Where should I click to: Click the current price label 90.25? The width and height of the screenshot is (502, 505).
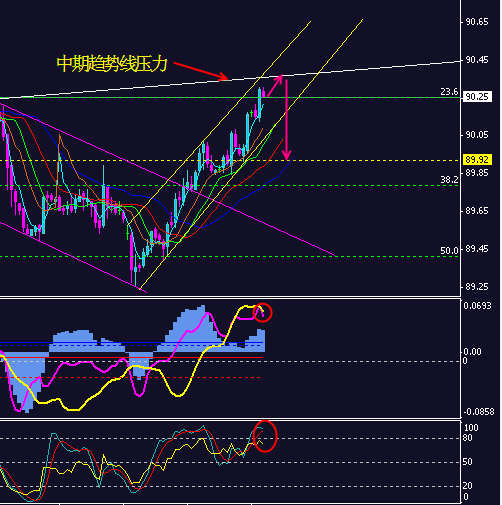pyautogui.click(x=477, y=97)
